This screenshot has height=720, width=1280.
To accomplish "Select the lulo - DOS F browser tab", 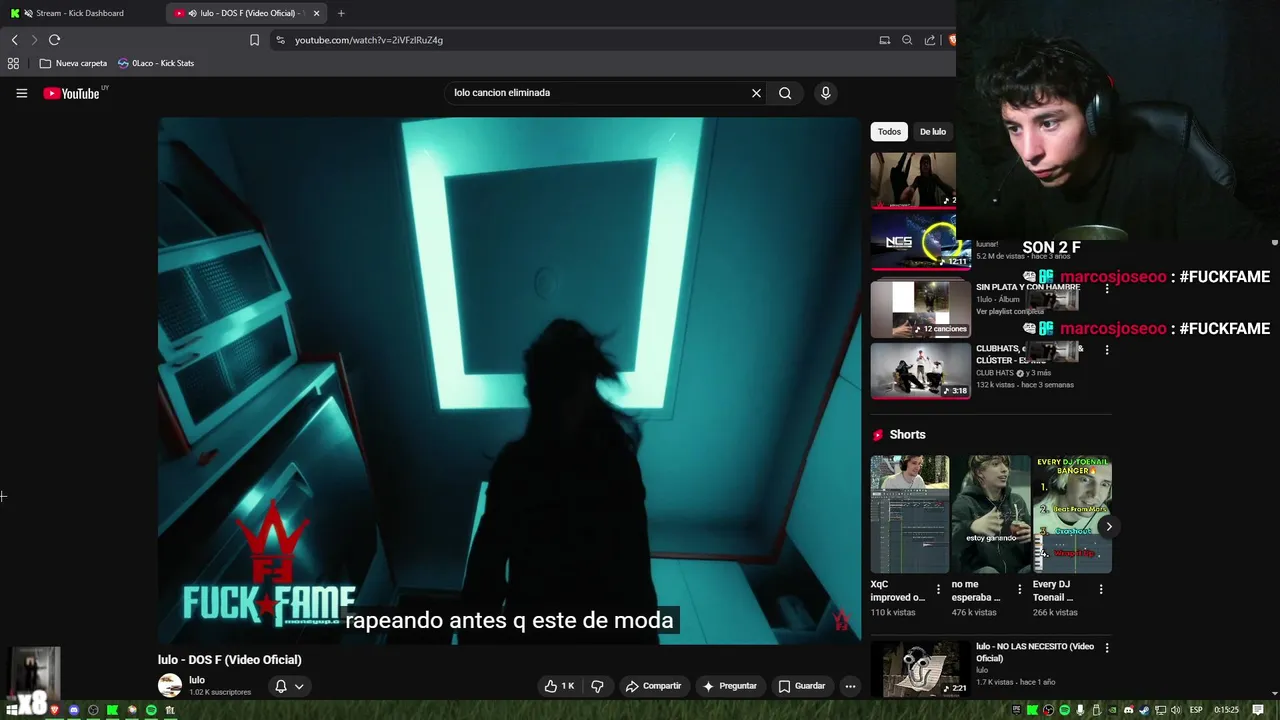I will [x=247, y=13].
